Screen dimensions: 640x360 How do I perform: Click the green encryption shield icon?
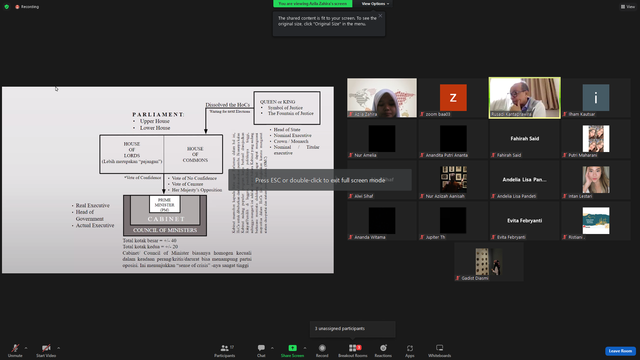7,7
